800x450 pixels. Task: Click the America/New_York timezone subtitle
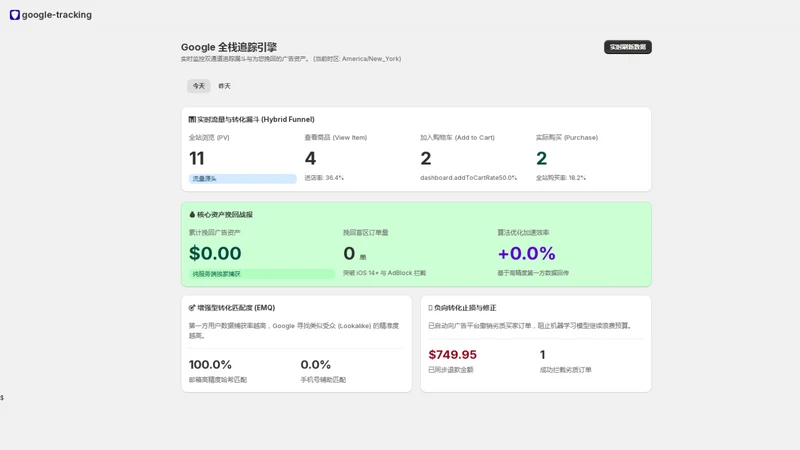tap(291, 59)
